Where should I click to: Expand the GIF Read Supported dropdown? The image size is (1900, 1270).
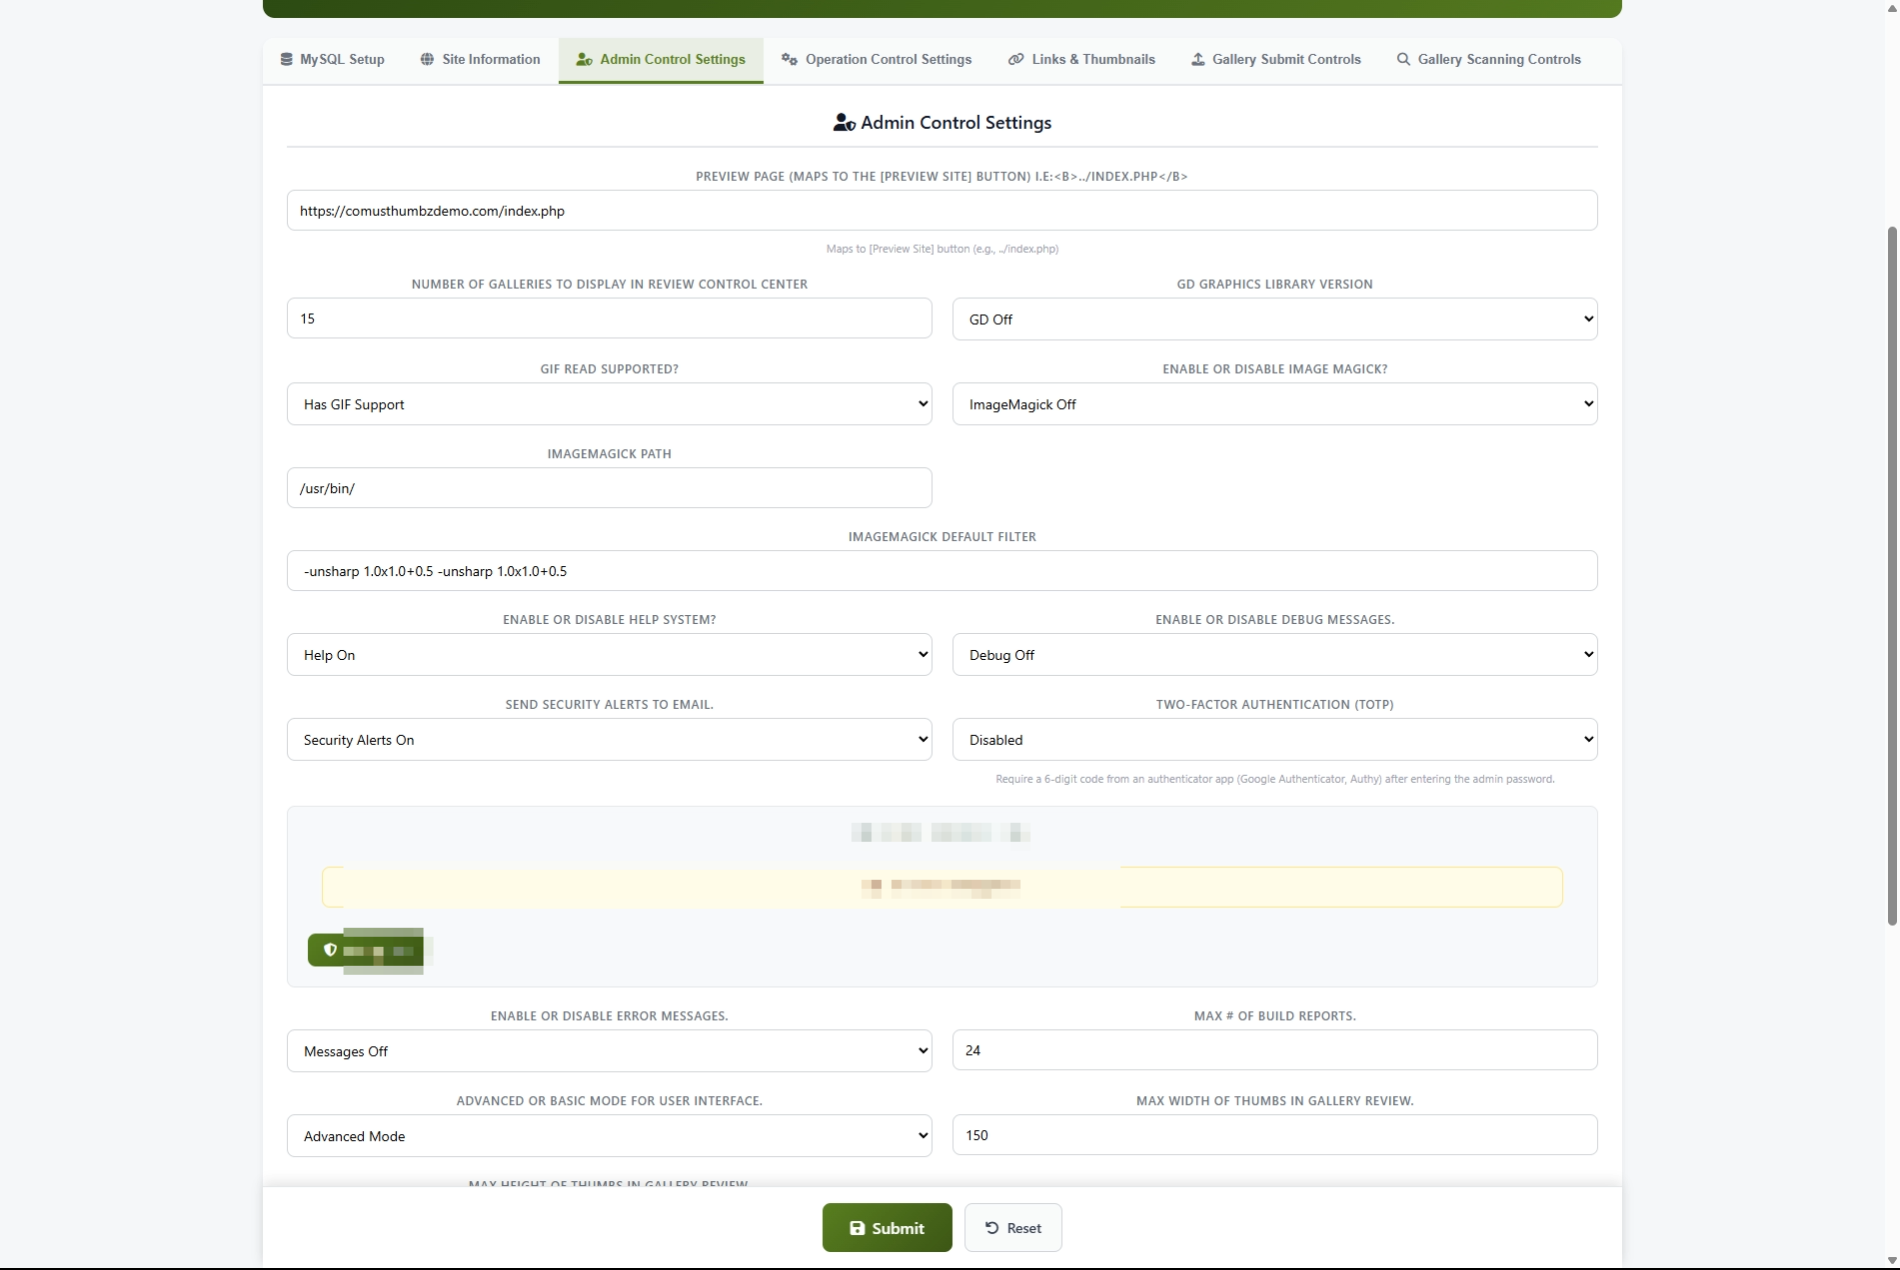(x=608, y=404)
